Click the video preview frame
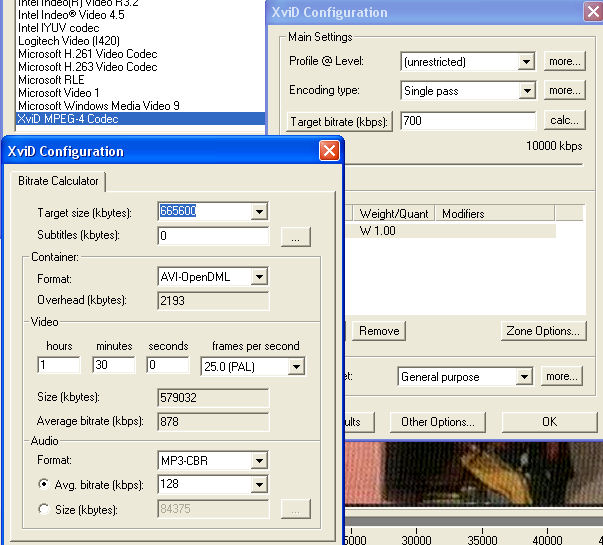Image resolution: width=603 pixels, height=545 pixels. [474, 474]
